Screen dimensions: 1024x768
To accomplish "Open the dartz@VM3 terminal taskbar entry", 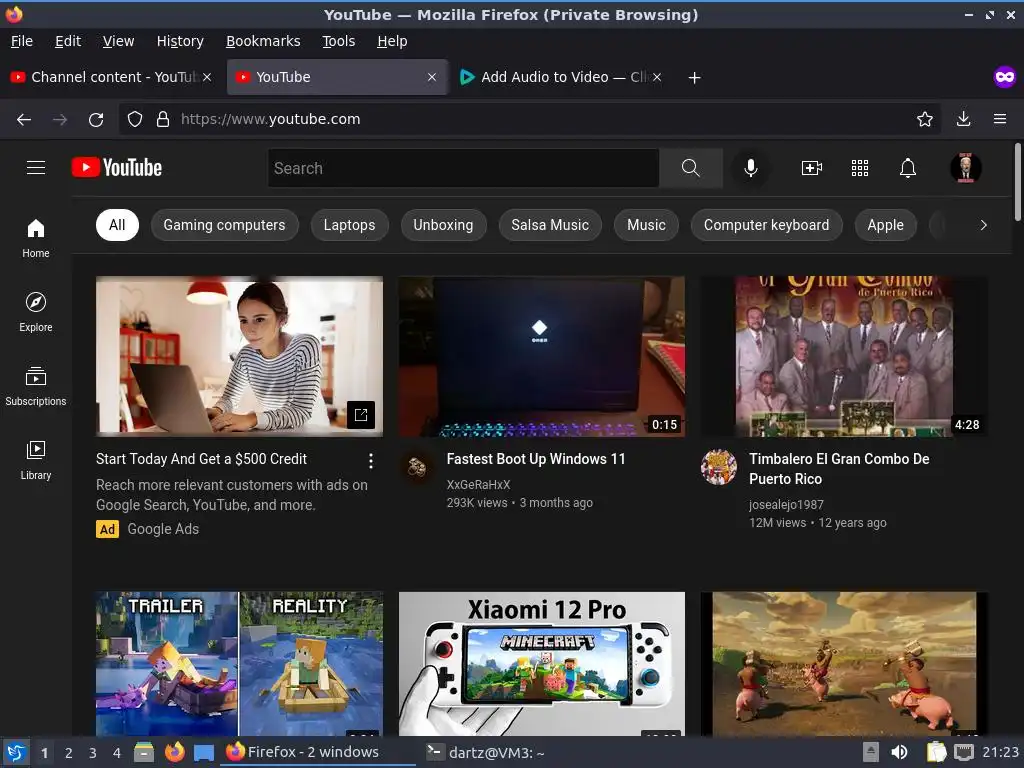I will 485,752.
